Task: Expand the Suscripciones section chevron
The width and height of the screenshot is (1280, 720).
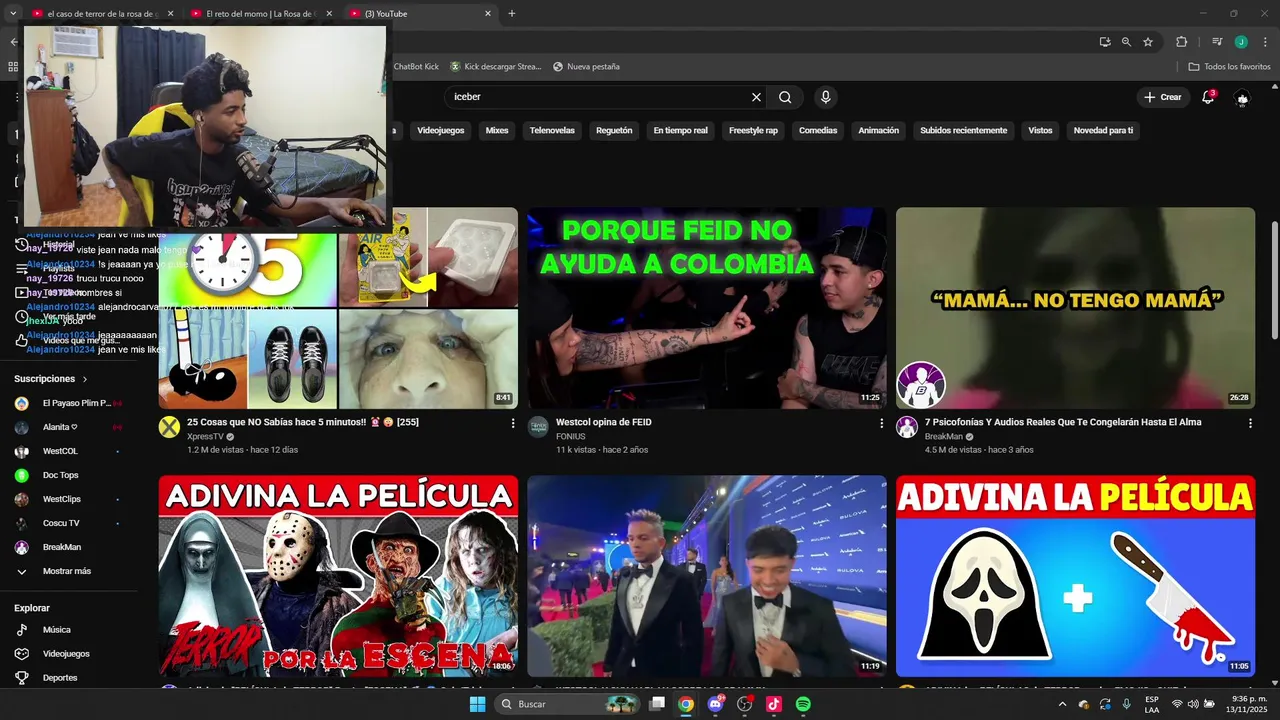Action: pyautogui.click(x=85, y=379)
